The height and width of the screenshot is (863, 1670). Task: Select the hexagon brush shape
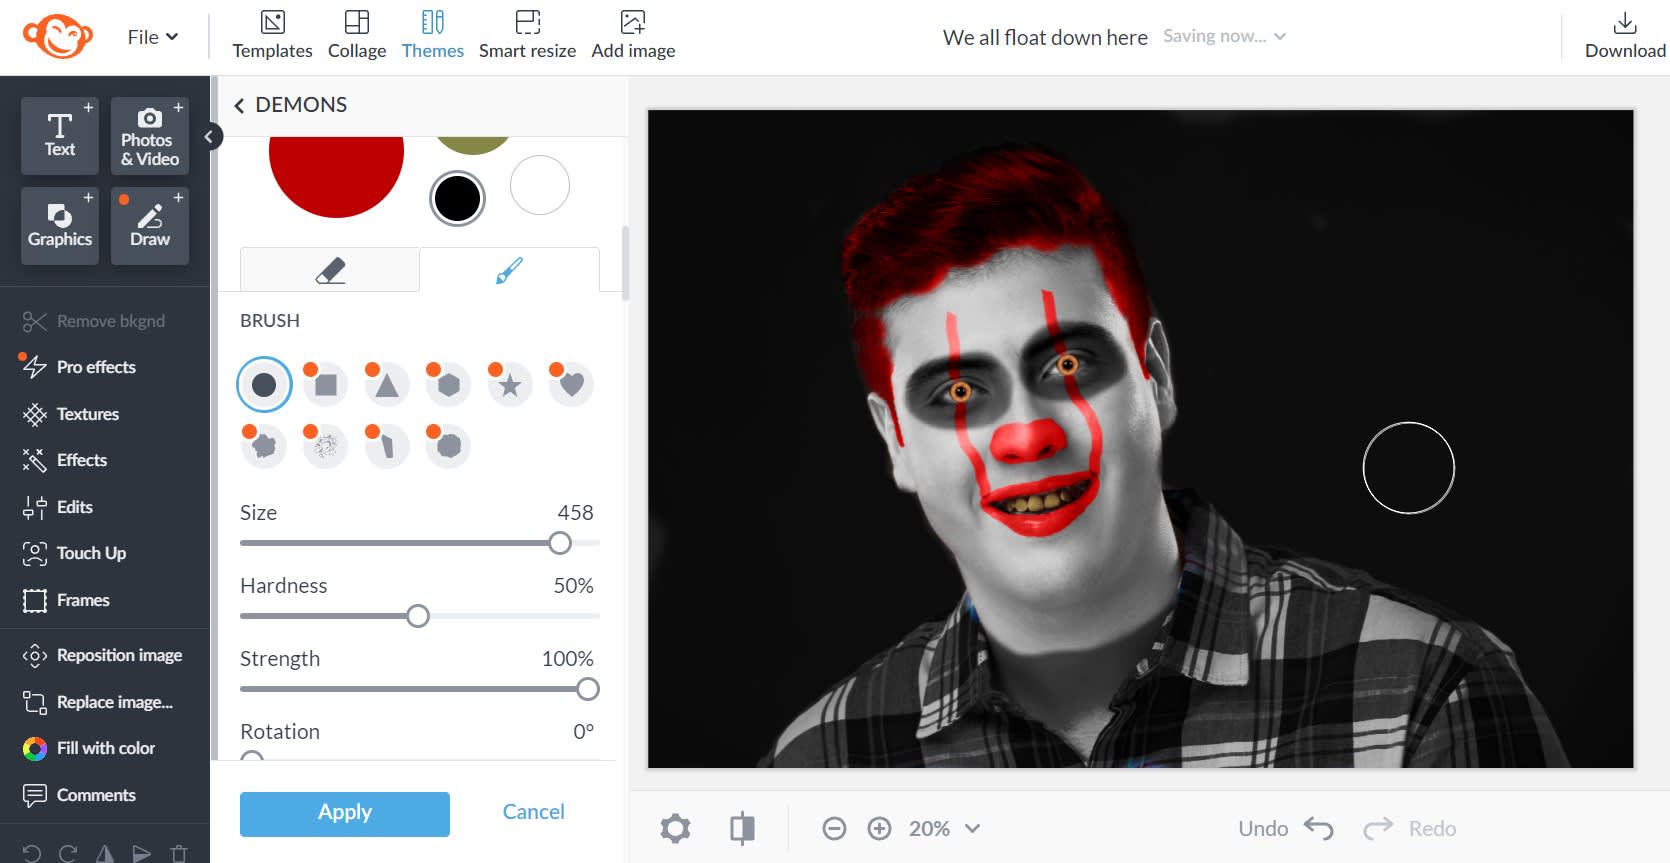pos(449,384)
